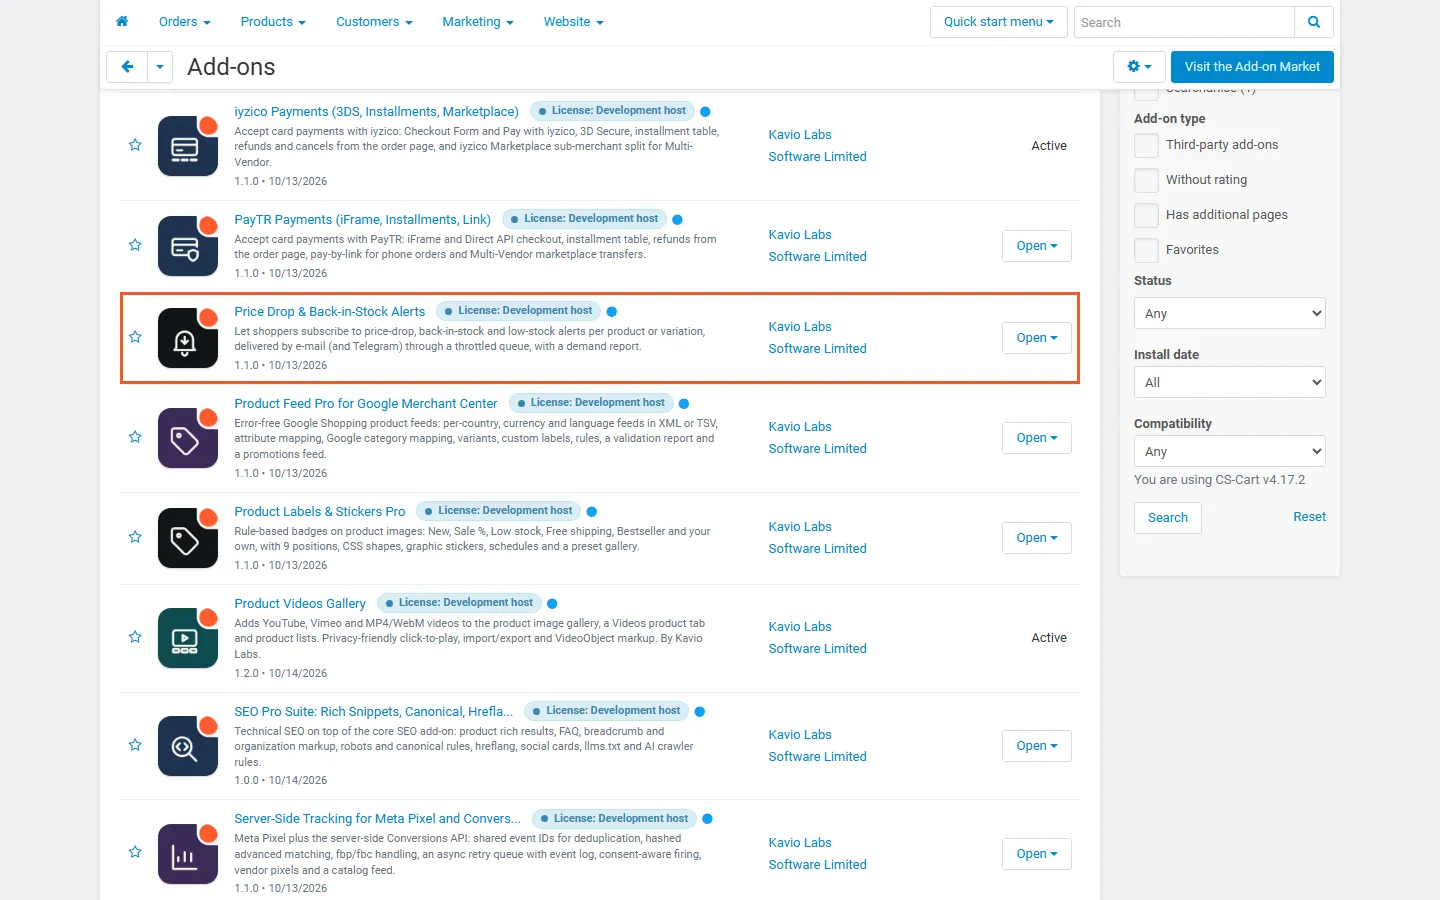Open the Orders menu

coord(185,22)
